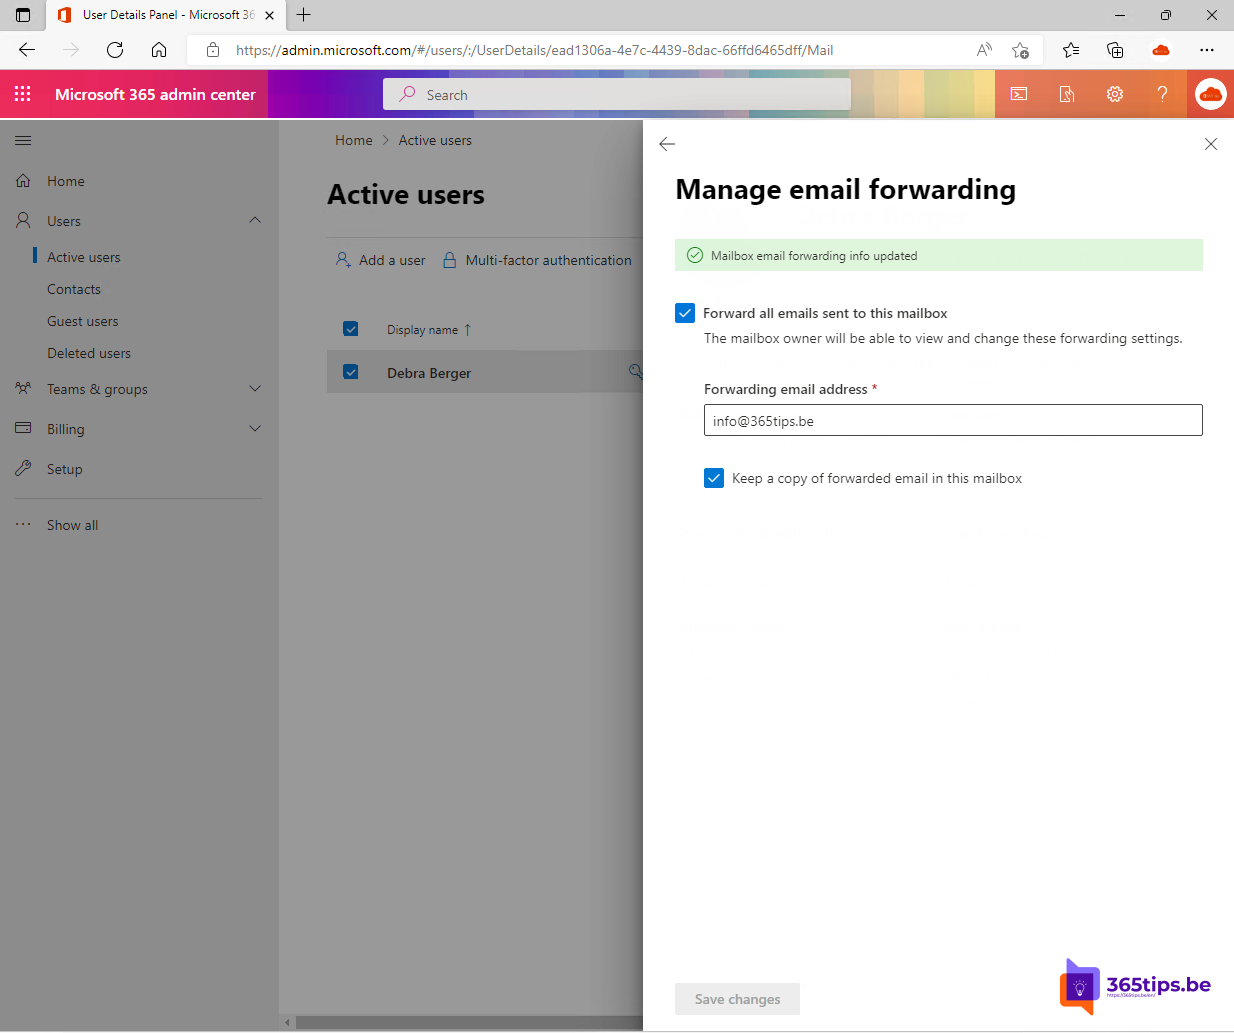1234x1033 pixels.
Task: Open Guest users in the navigation
Action: pos(83,321)
